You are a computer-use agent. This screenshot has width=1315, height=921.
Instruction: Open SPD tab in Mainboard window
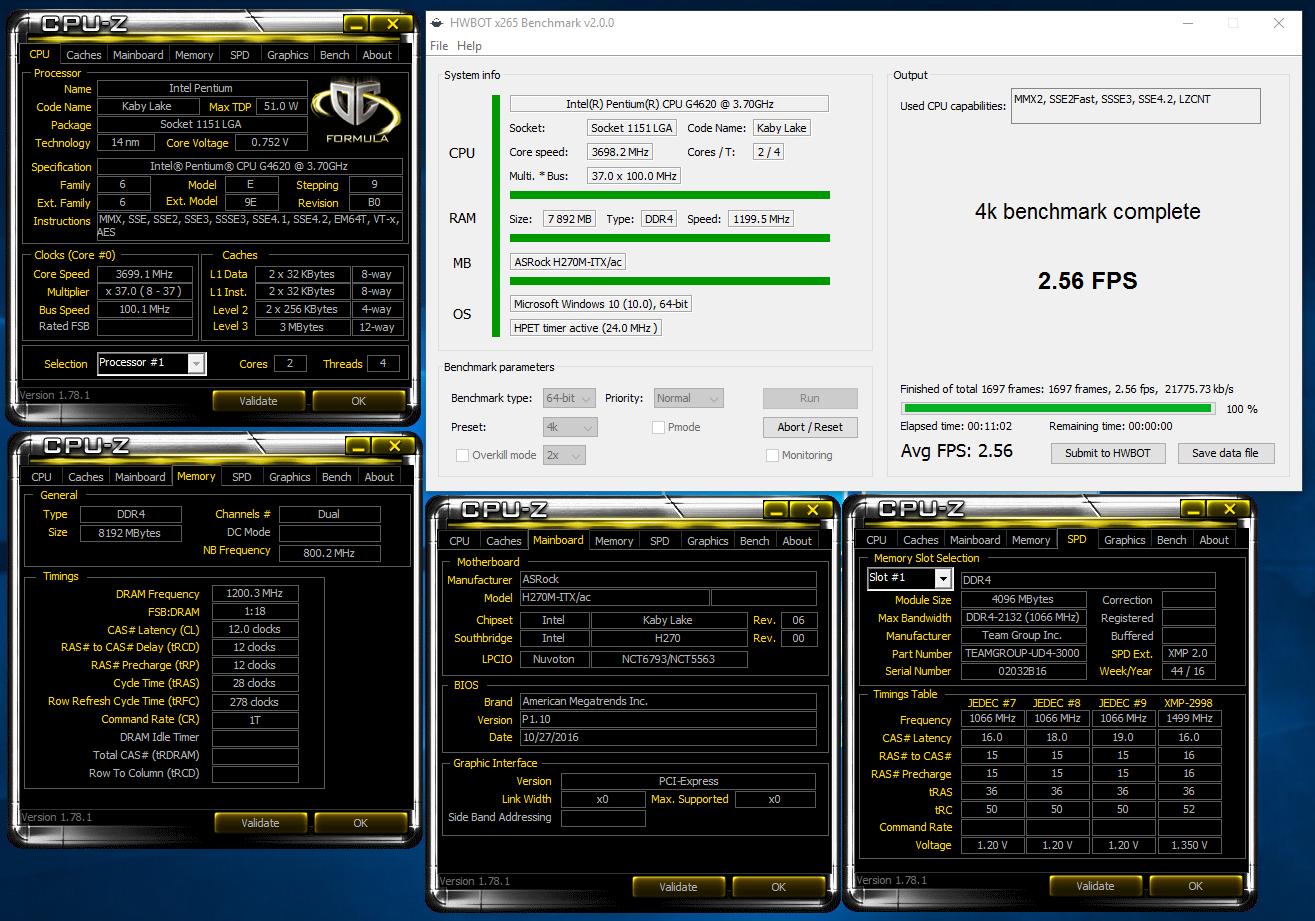(x=660, y=541)
